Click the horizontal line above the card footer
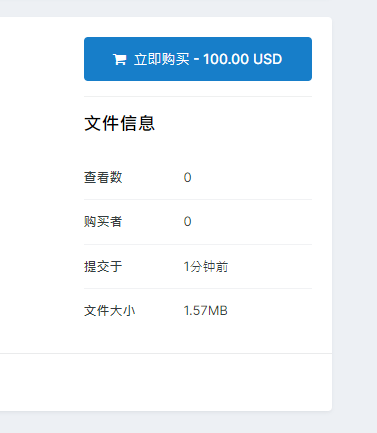 [166, 353]
